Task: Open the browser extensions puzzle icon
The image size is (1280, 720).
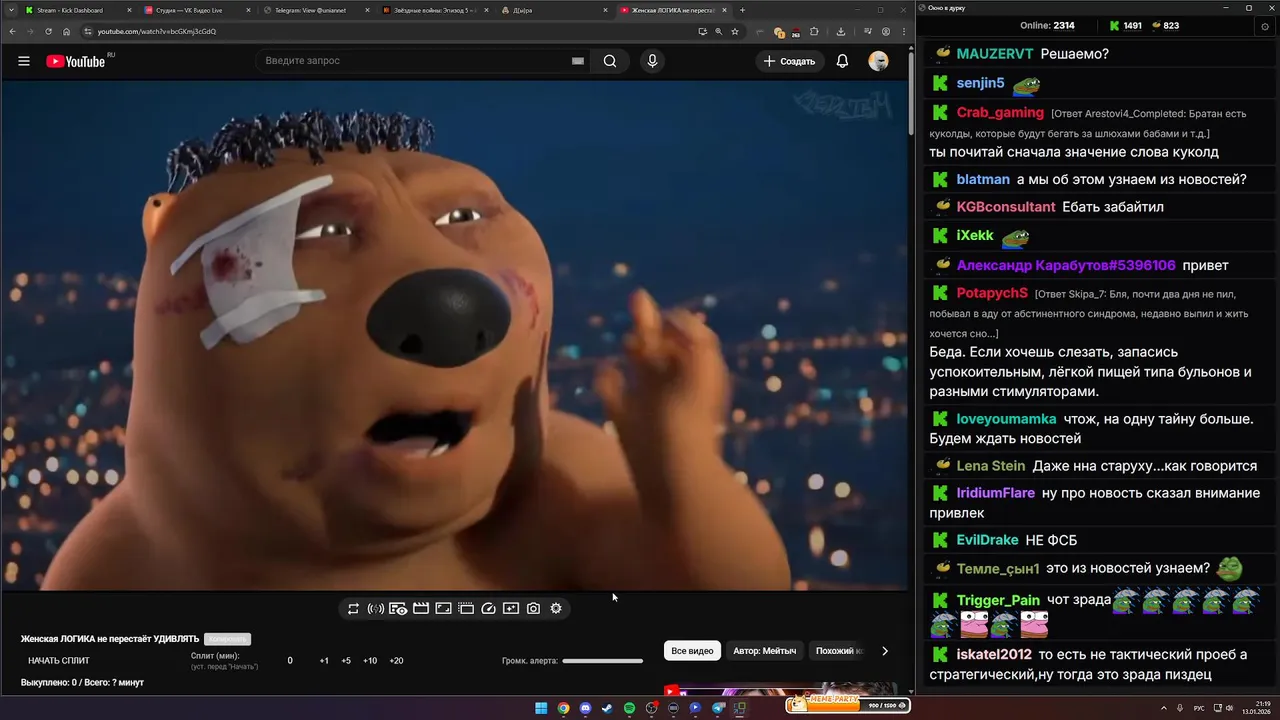Action: click(813, 31)
